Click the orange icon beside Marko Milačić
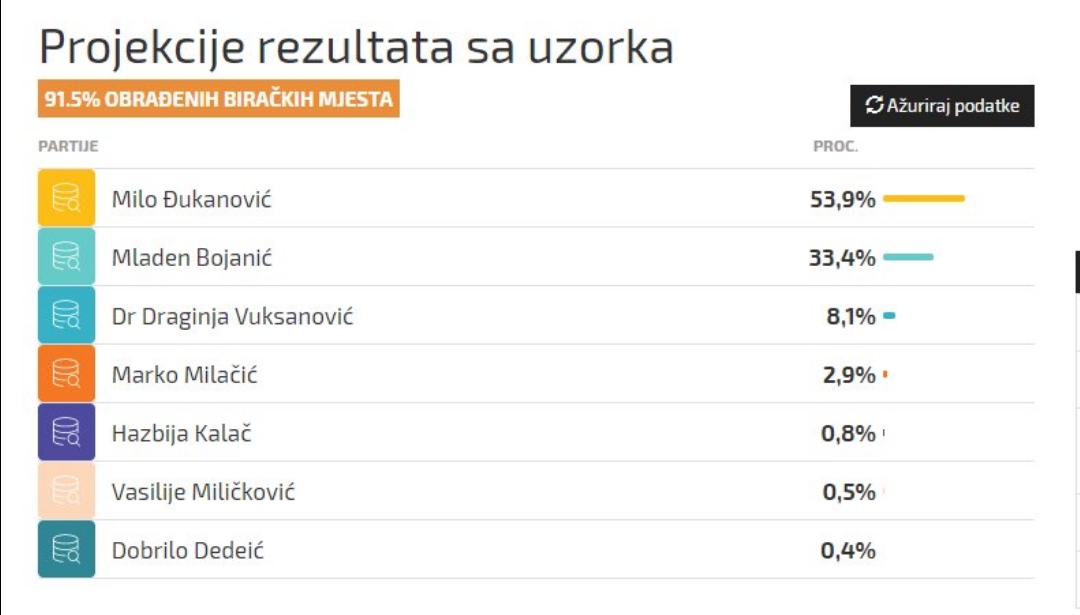The width and height of the screenshot is (1080, 615). (x=66, y=373)
